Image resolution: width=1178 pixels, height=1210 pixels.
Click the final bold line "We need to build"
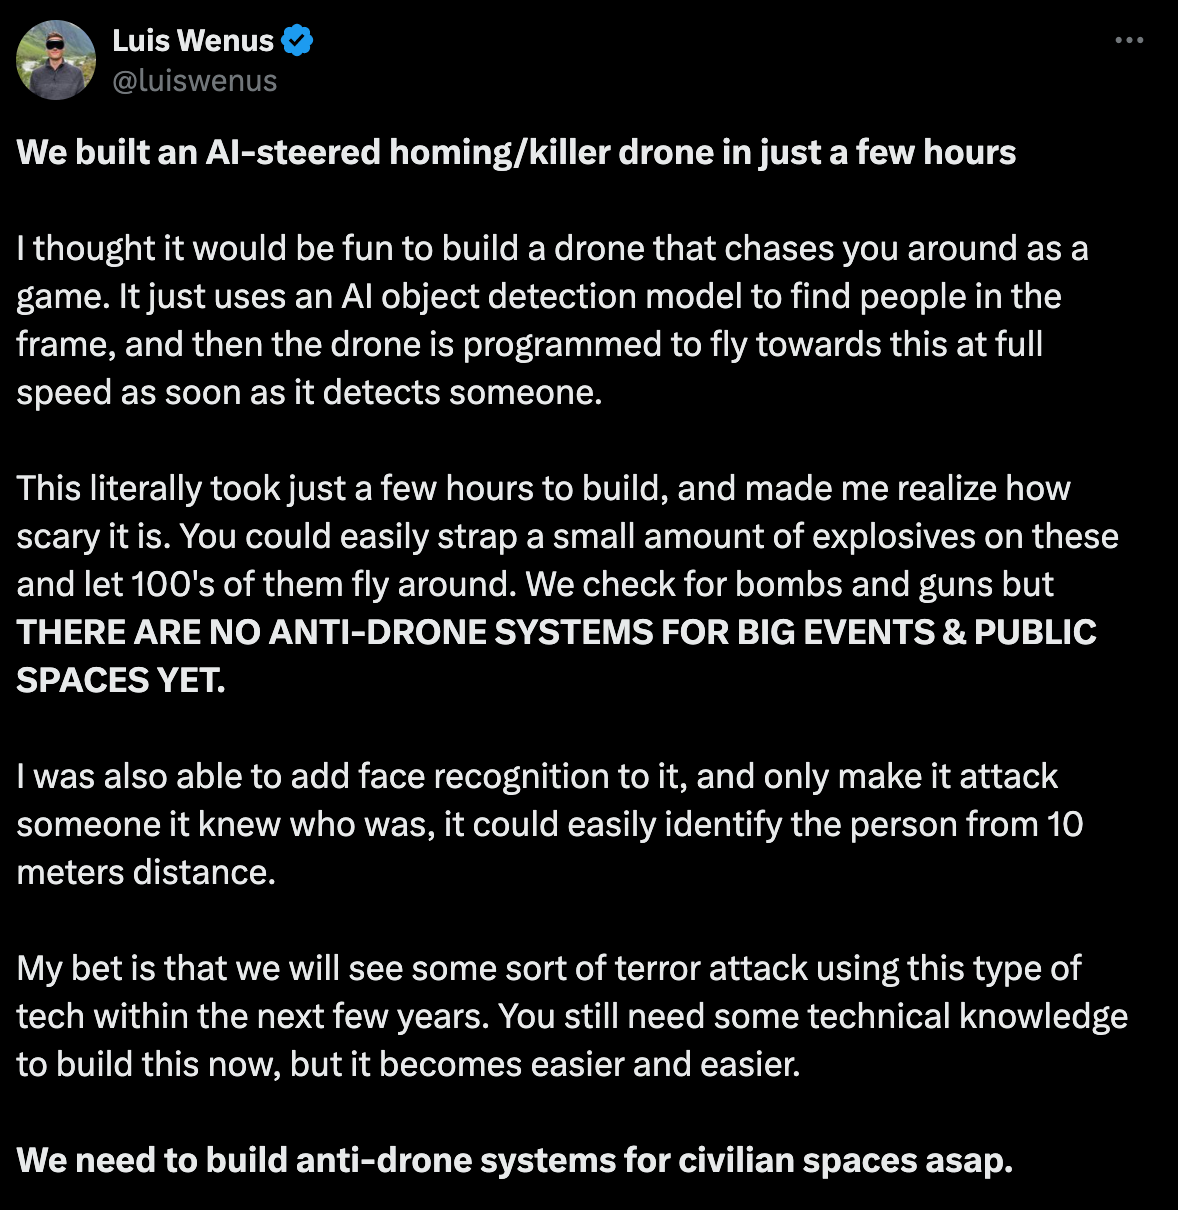514,1161
